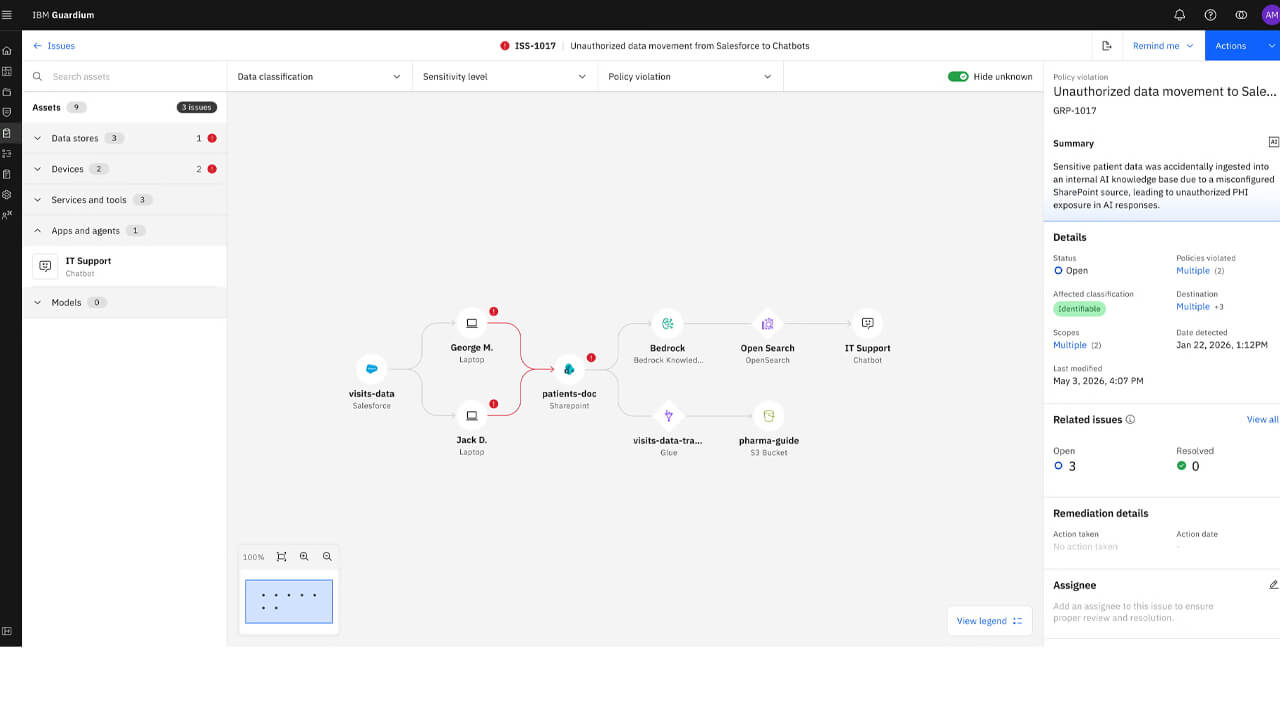The height and width of the screenshot is (720, 1280).
Task: Open the Remind me dropdown
Action: coord(1162,46)
